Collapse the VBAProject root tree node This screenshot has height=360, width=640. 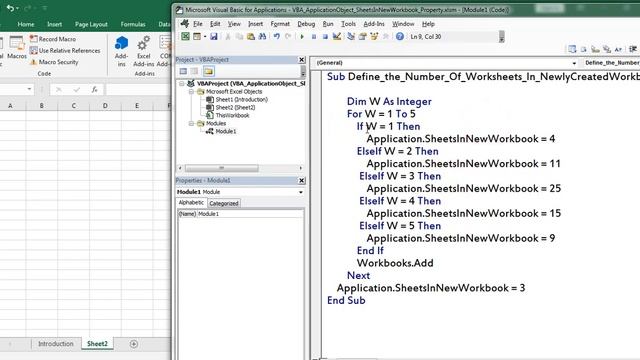(182, 84)
